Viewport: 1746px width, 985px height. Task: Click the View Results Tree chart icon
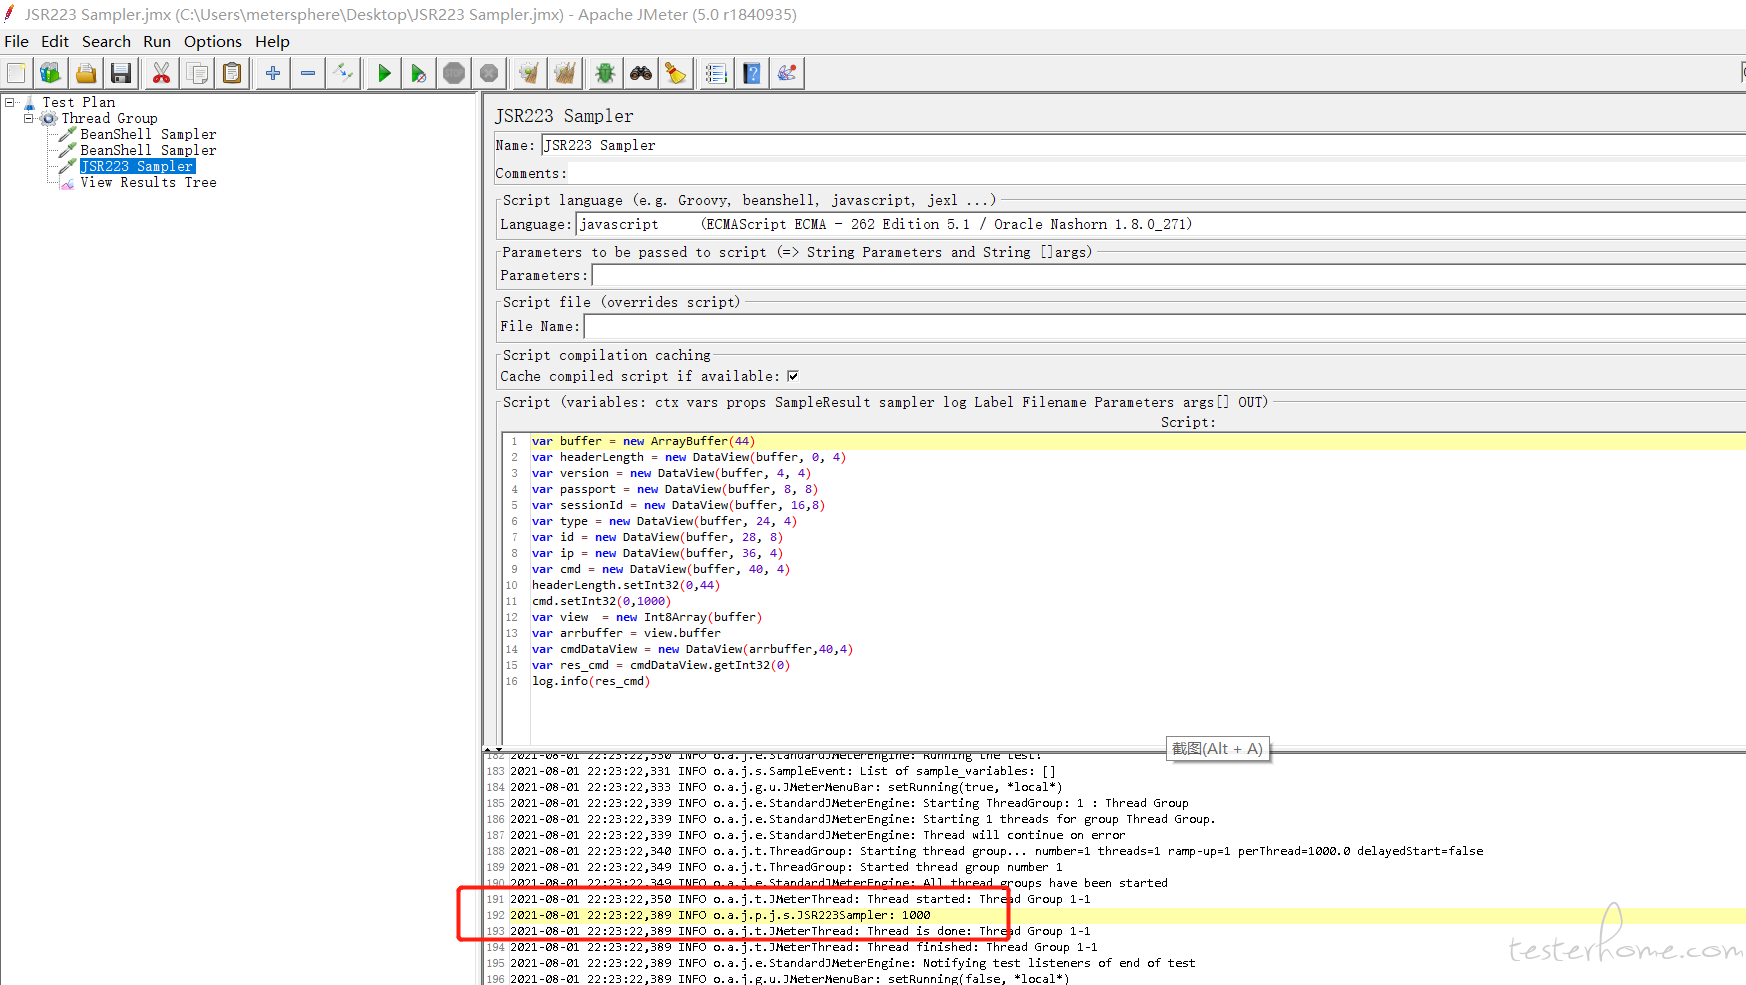point(67,183)
